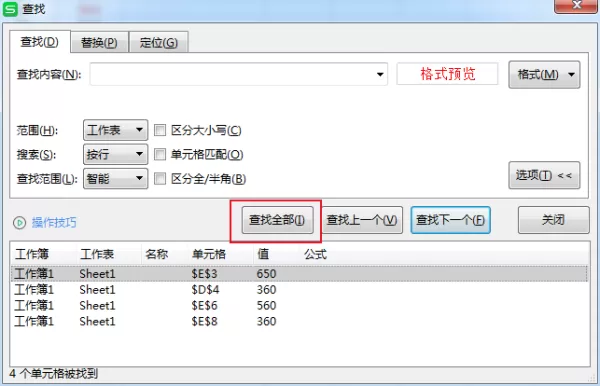Screen dimensions: 600x386
Task: Close the 查找 dialog with the X button
Action: 577,6
